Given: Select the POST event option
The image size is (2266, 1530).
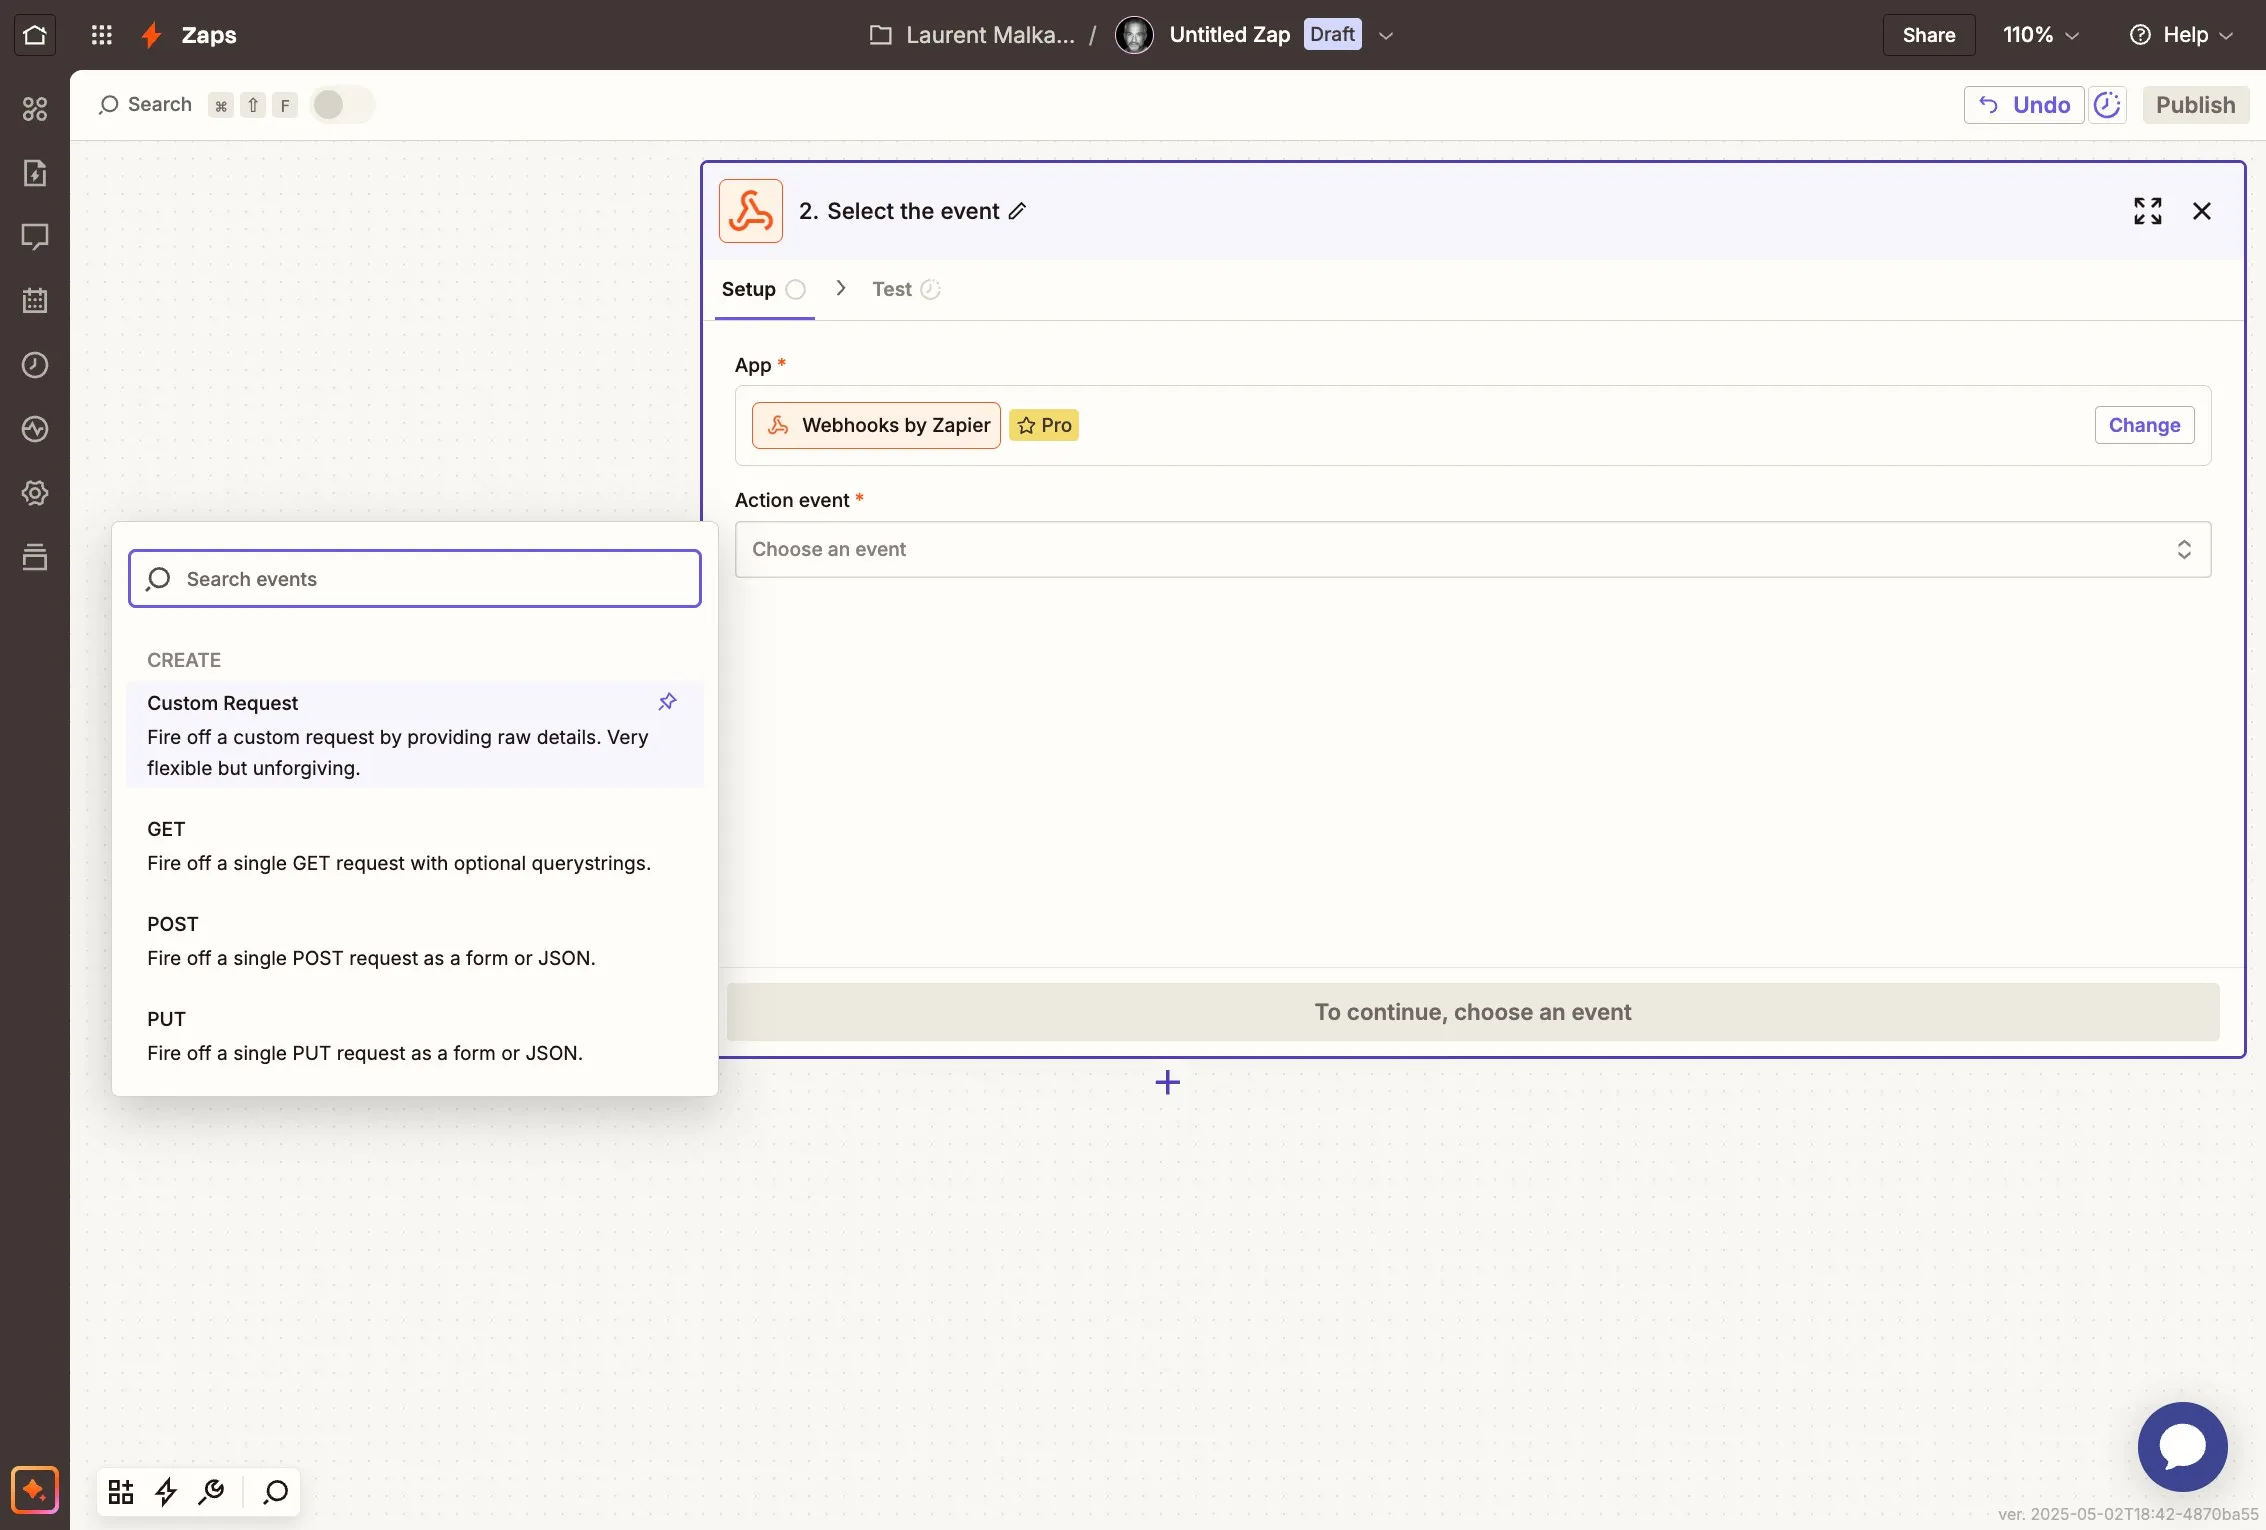Looking at the screenshot, I should [415, 941].
